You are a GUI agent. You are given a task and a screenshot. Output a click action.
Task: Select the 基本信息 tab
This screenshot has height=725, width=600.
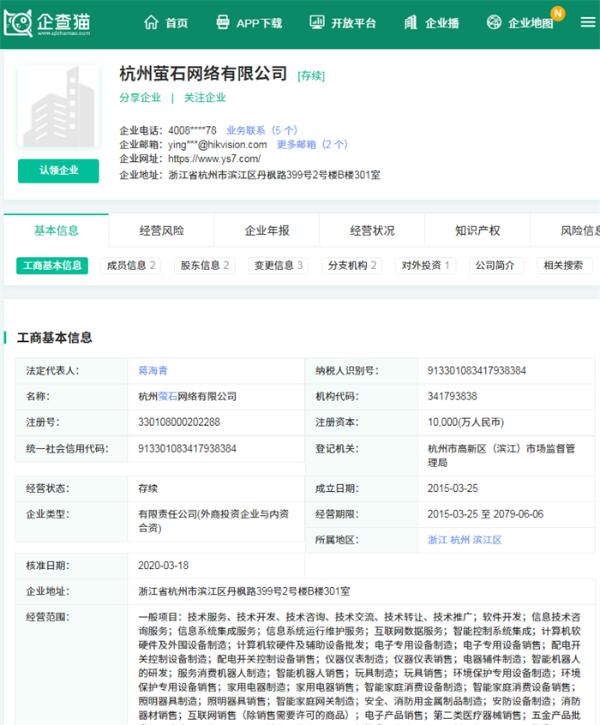pos(56,230)
